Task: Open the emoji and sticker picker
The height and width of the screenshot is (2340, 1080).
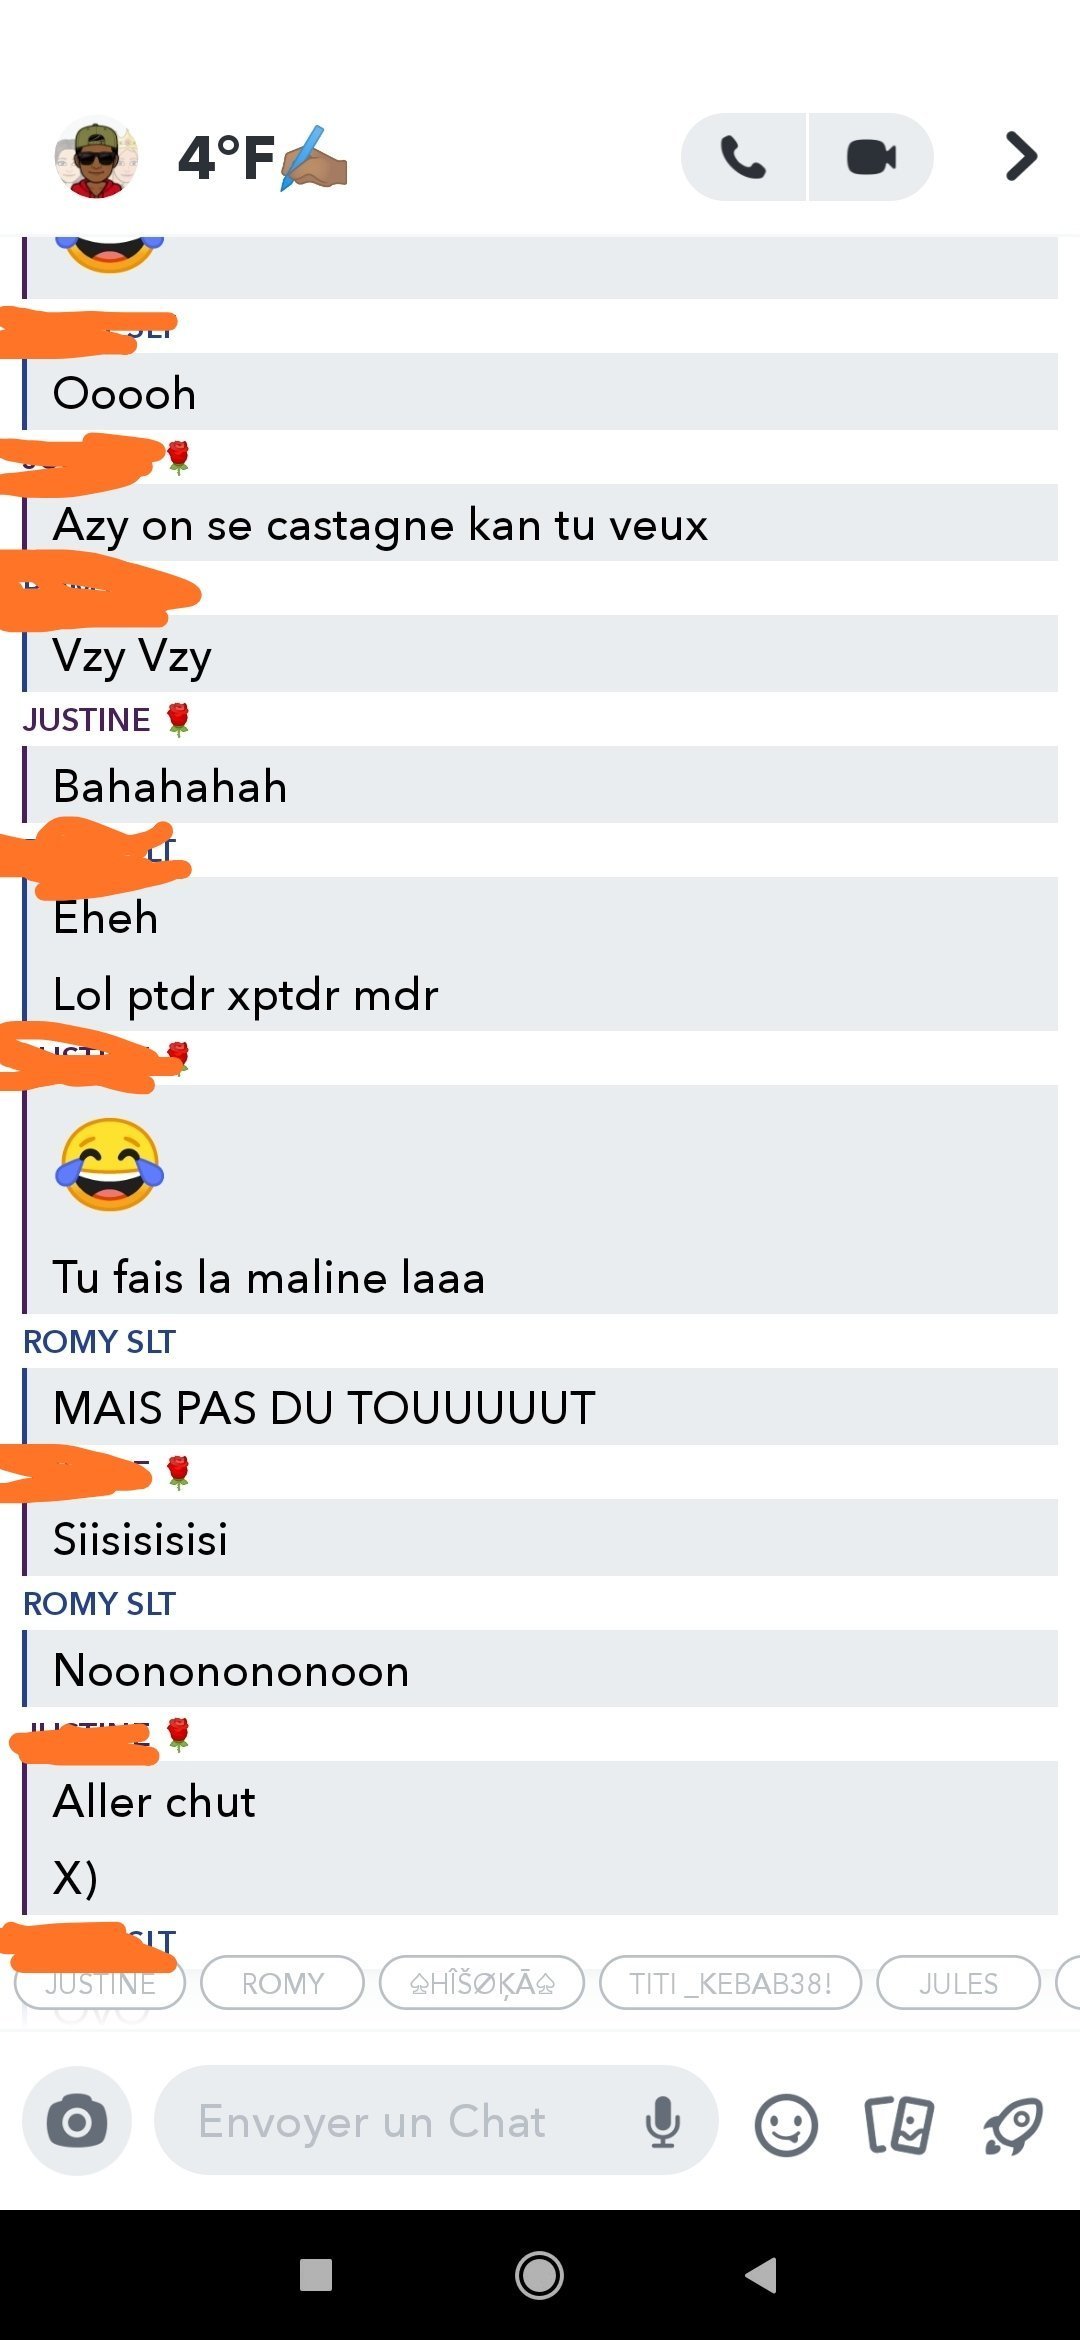Action: 786,2124
